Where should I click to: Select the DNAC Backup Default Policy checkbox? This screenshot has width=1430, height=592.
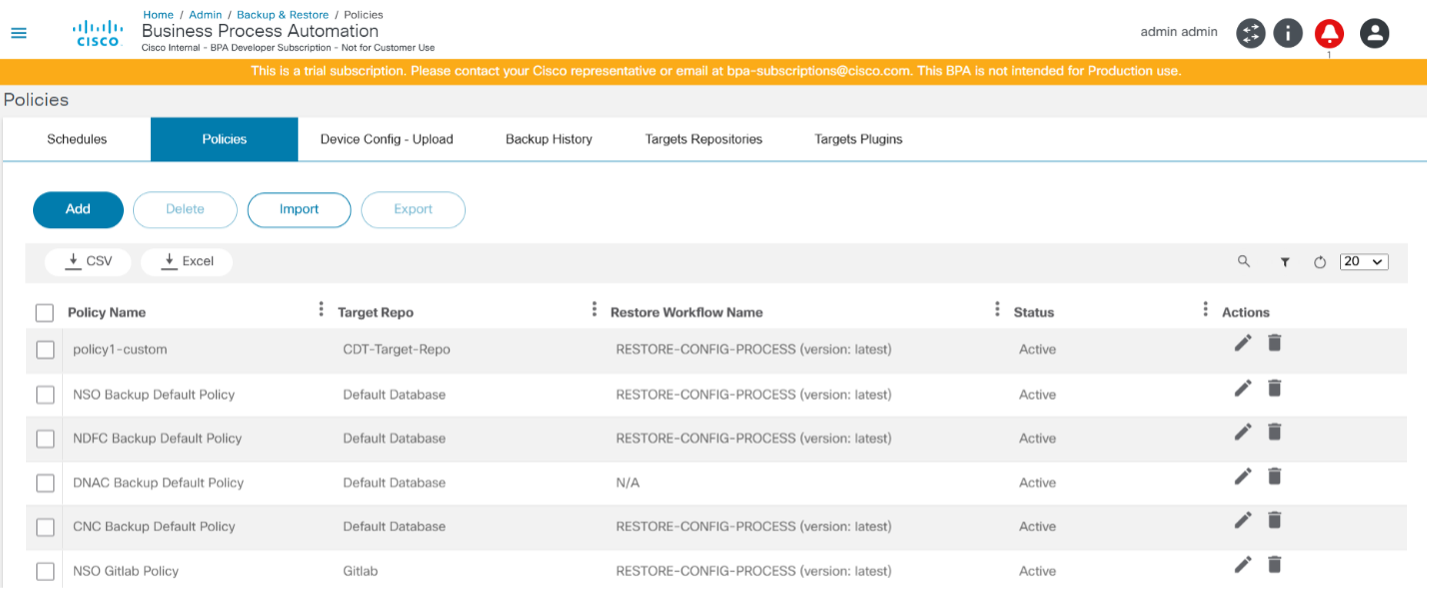click(45, 483)
